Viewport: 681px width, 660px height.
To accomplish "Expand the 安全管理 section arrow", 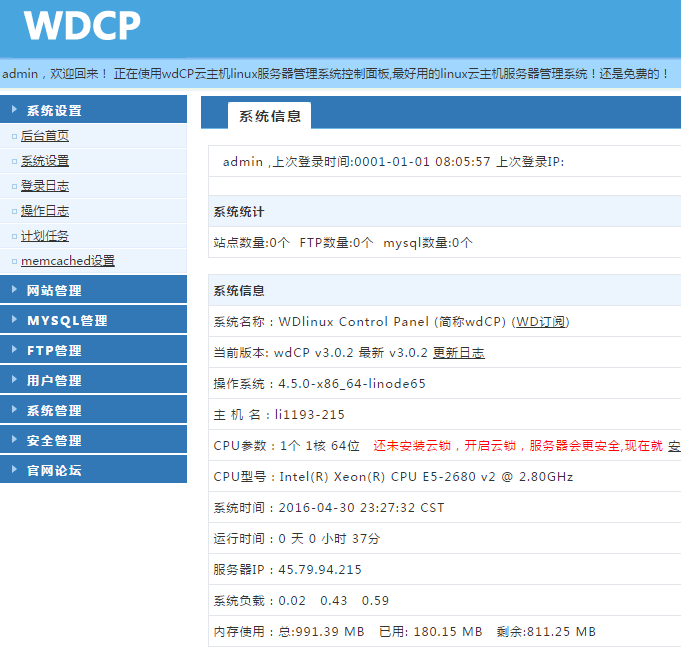I will [x=14, y=439].
